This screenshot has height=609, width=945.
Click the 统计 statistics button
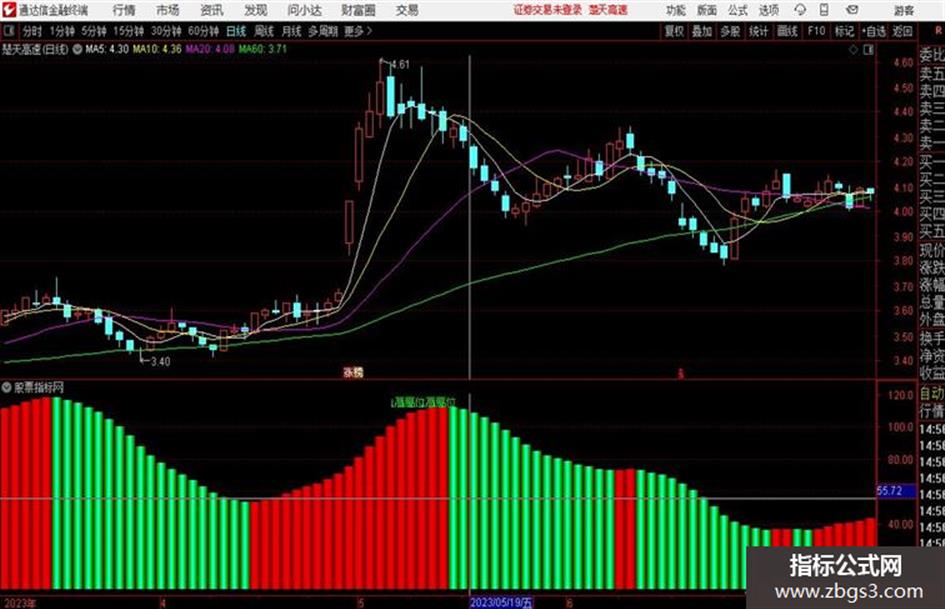pos(758,31)
